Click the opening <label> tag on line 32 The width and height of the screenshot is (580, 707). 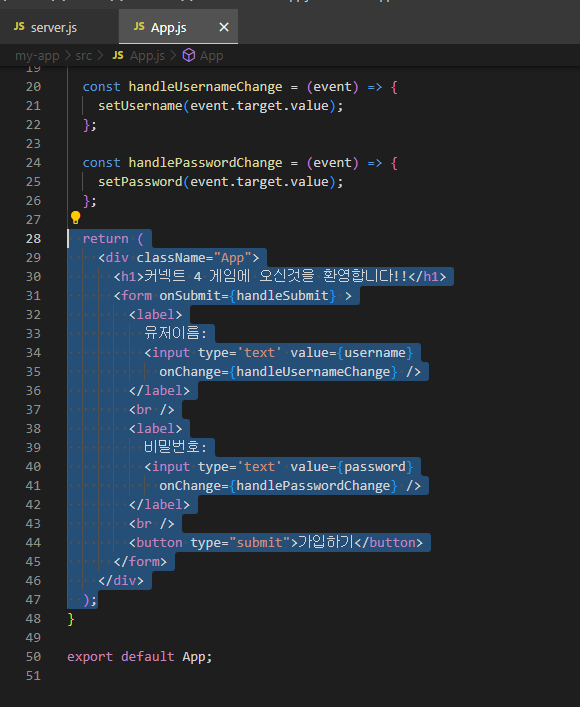pyautogui.click(x=156, y=314)
